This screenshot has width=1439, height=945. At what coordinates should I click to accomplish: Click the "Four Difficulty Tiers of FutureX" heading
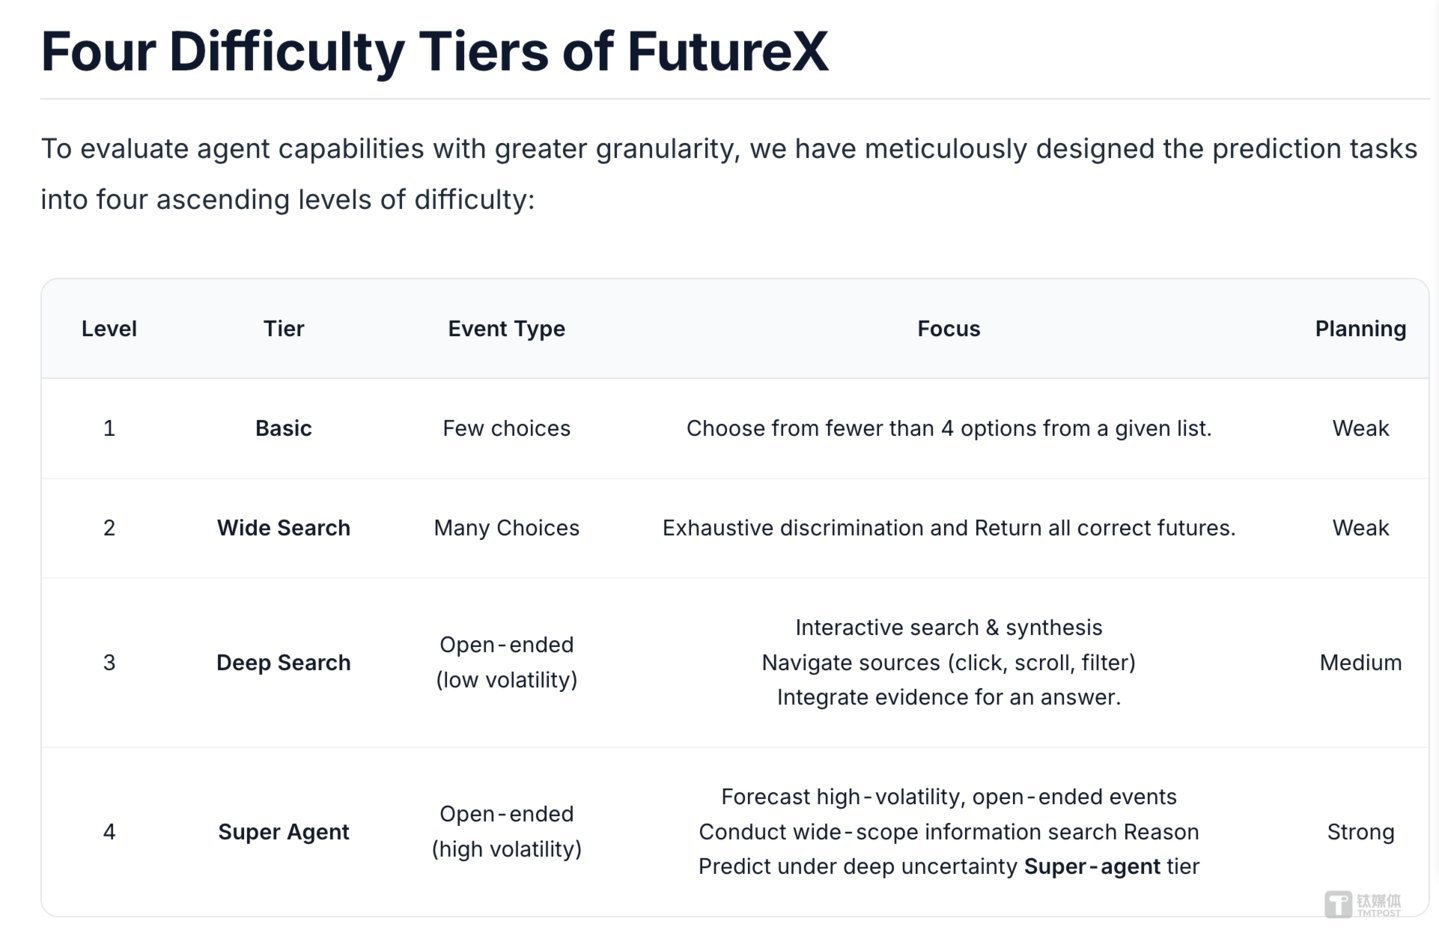coord(435,52)
